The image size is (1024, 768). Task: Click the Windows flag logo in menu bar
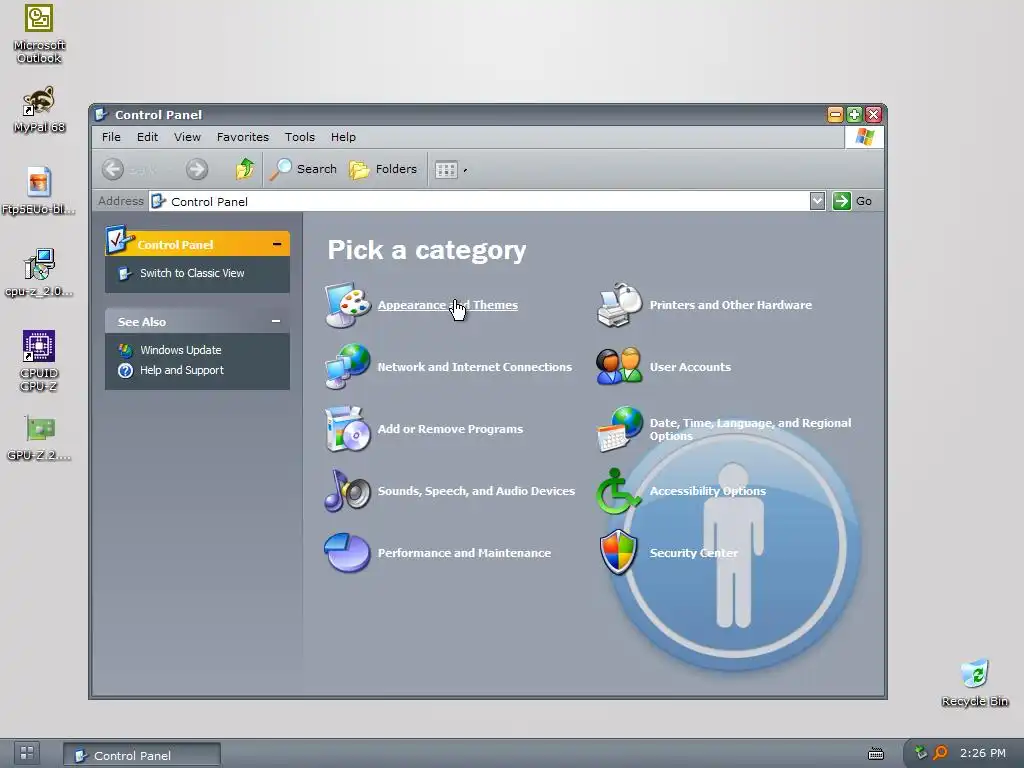pyautogui.click(x=864, y=137)
